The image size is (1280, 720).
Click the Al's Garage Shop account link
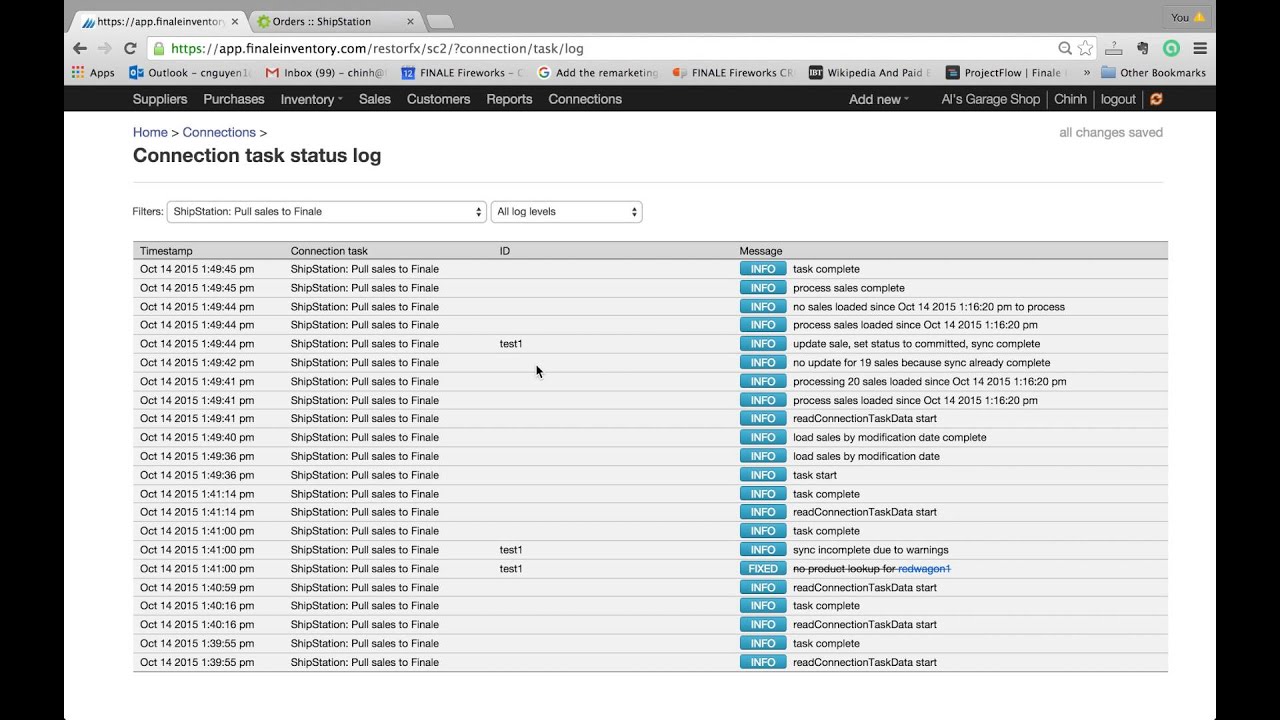point(990,99)
